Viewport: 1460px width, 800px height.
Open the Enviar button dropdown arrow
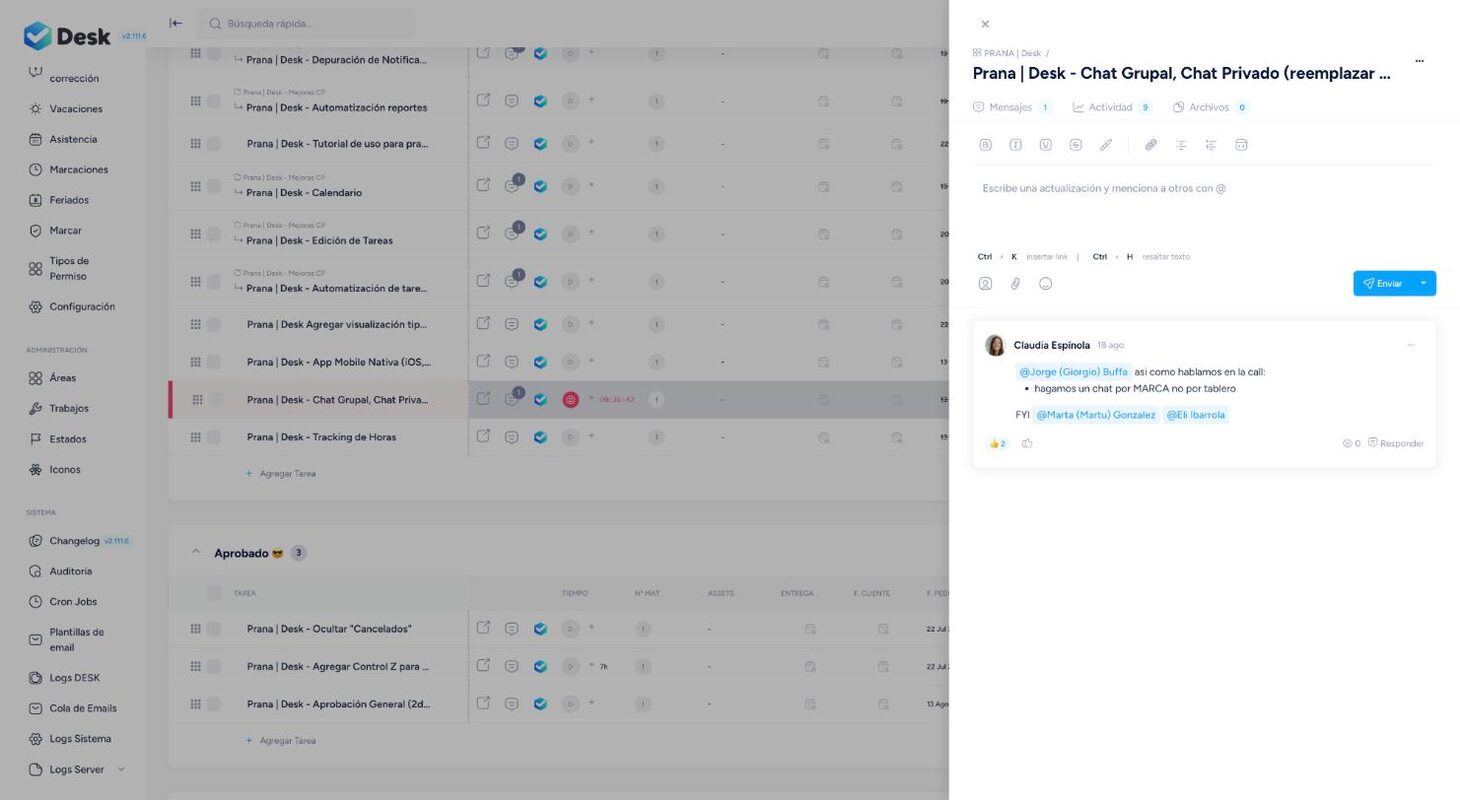tap(1424, 284)
